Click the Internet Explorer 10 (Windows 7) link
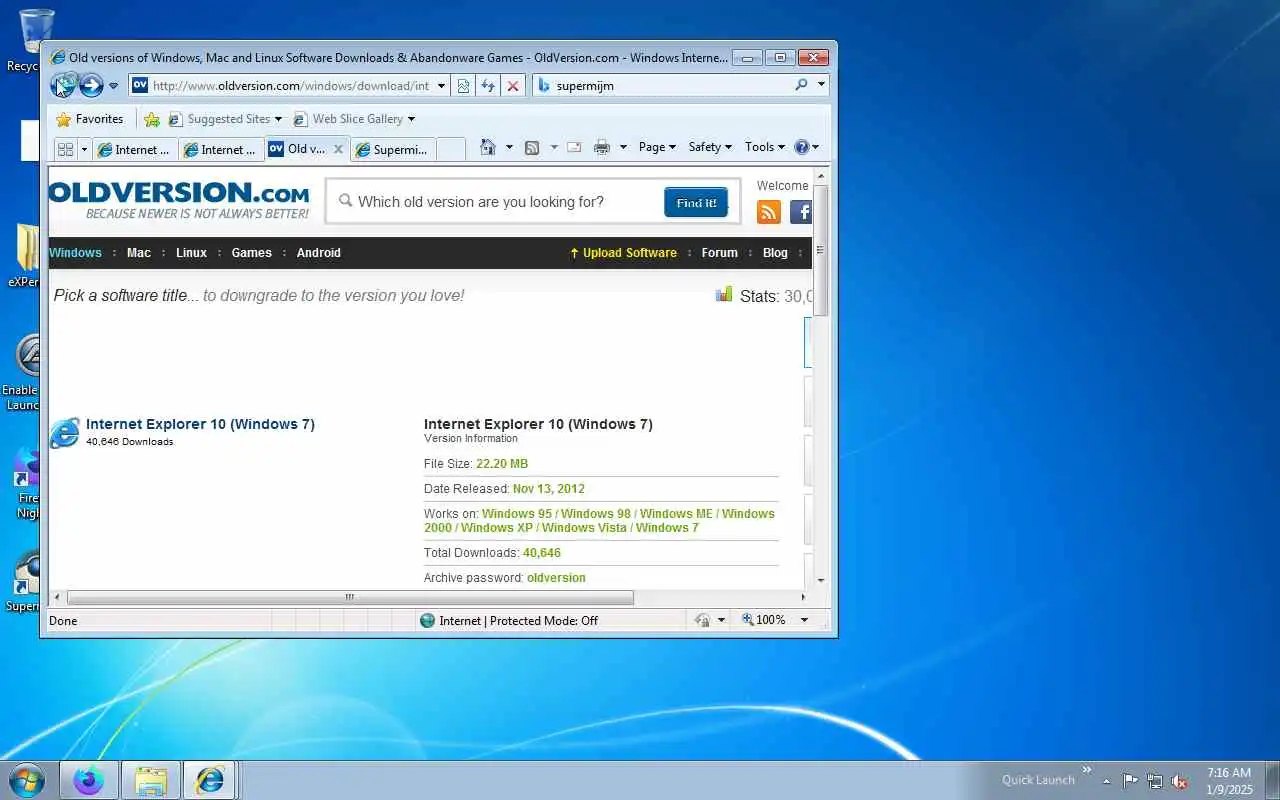Screen dimensions: 1280x800 point(200,424)
